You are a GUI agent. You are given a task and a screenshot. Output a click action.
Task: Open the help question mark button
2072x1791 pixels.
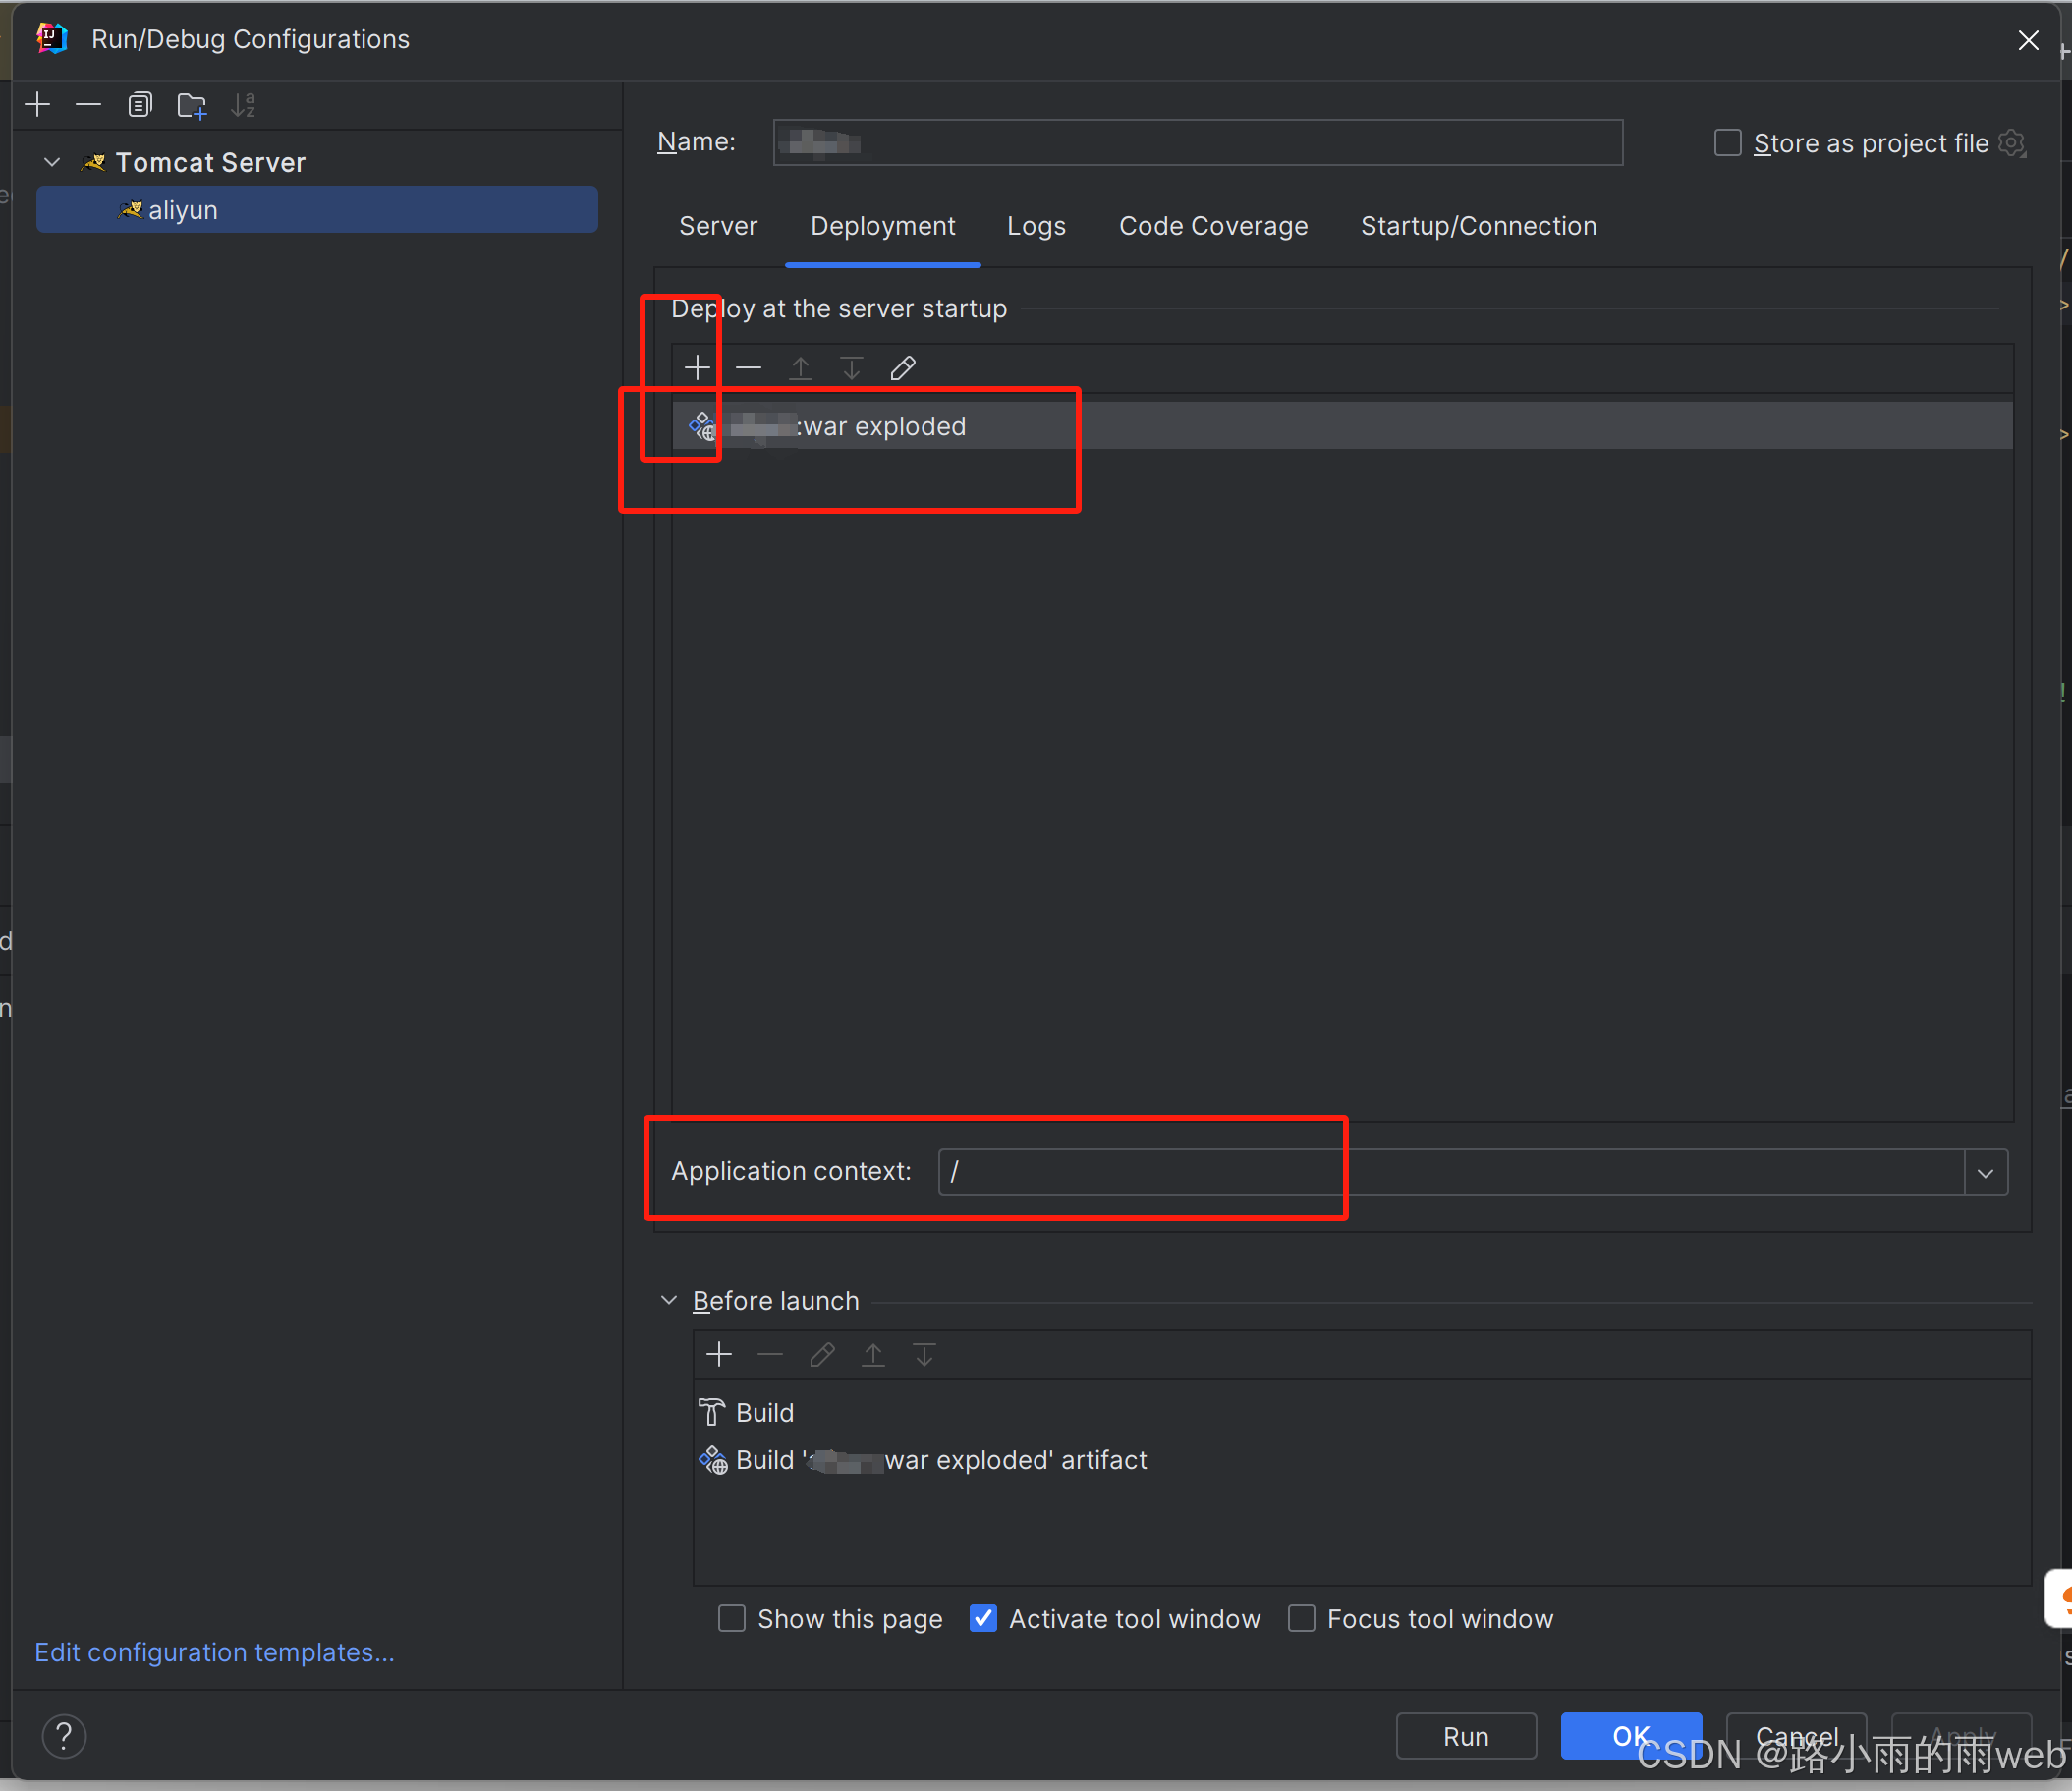coord(64,1737)
